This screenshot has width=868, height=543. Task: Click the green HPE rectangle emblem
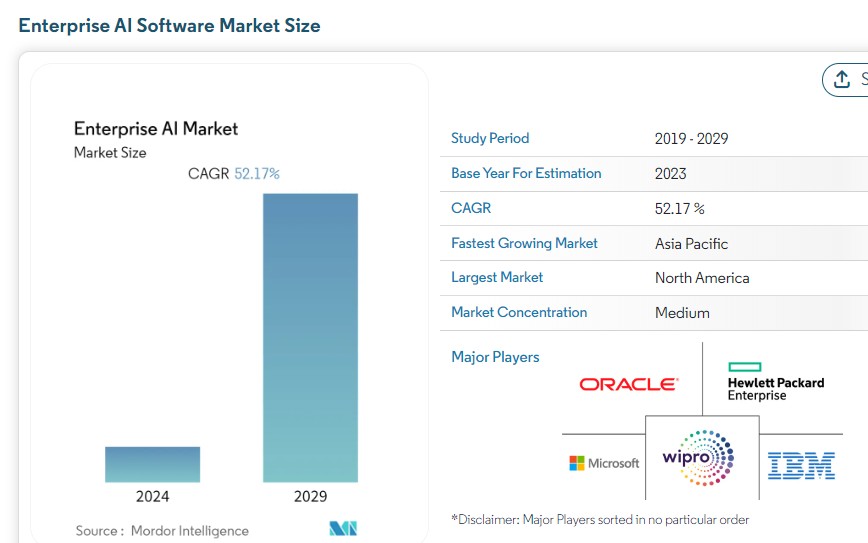tap(745, 367)
